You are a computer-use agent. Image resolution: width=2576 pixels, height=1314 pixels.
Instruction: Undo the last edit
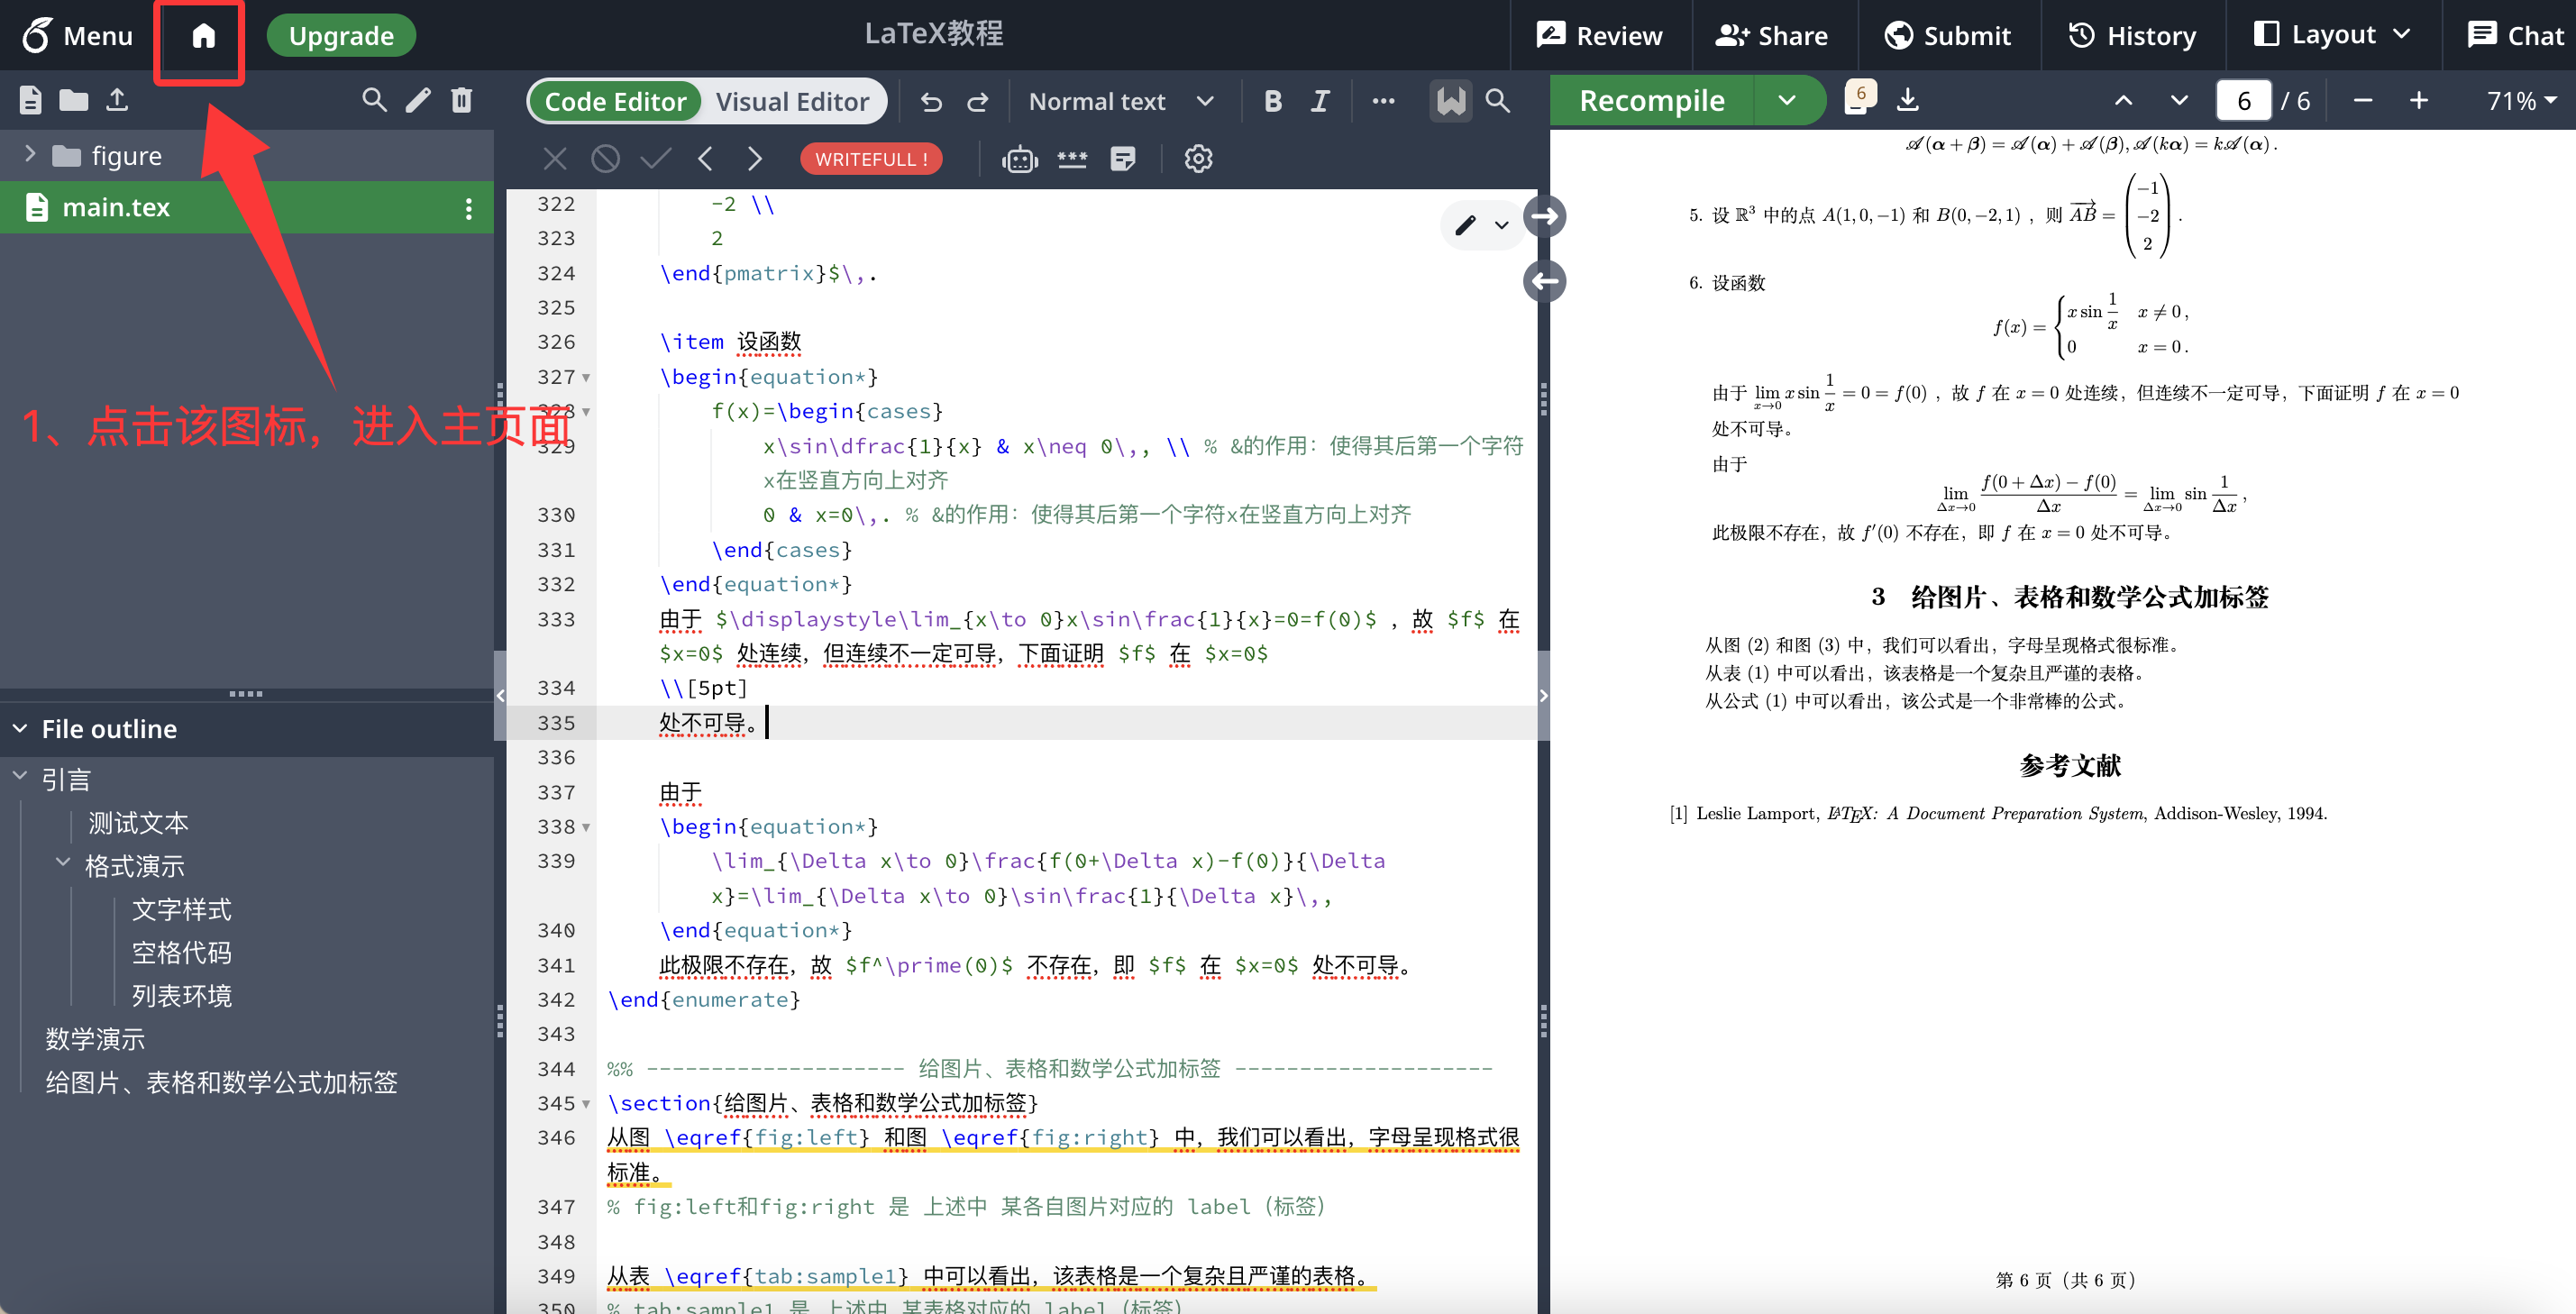[931, 101]
